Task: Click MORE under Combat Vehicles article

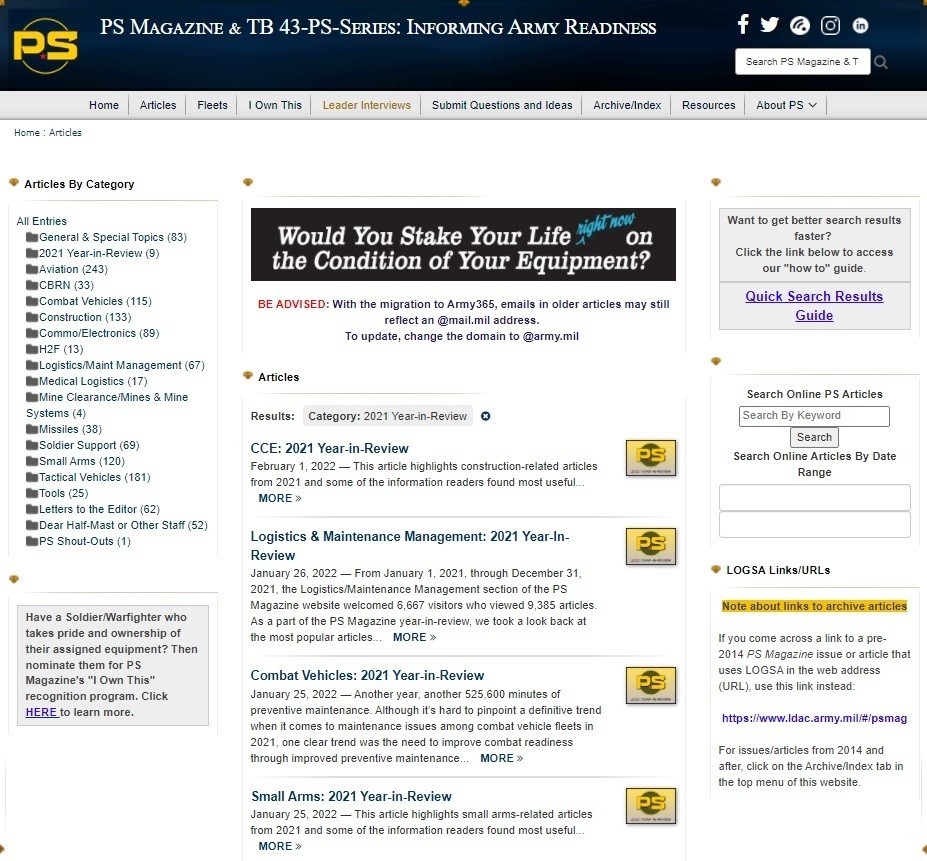Action: [x=501, y=758]
